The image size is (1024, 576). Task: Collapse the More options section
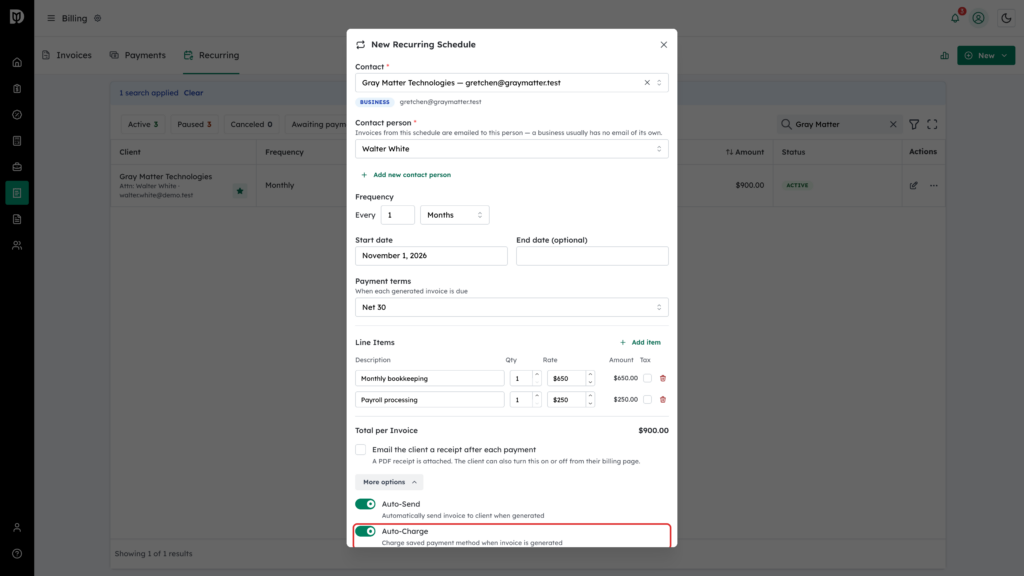(389, 482)
